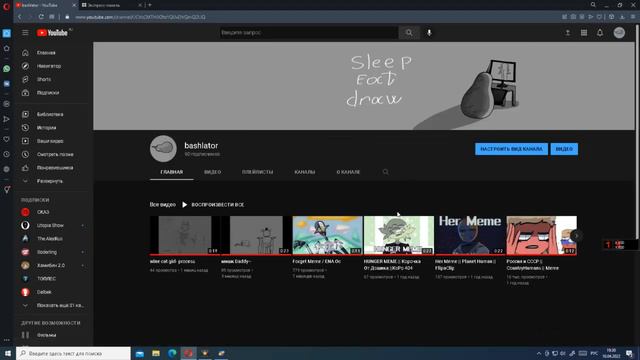The width and height of the screenshot is (640, 360).
Task: Click НАСТРОИТЬ ВИД КАНАЛА button
Action: click(x=511, y=149)
